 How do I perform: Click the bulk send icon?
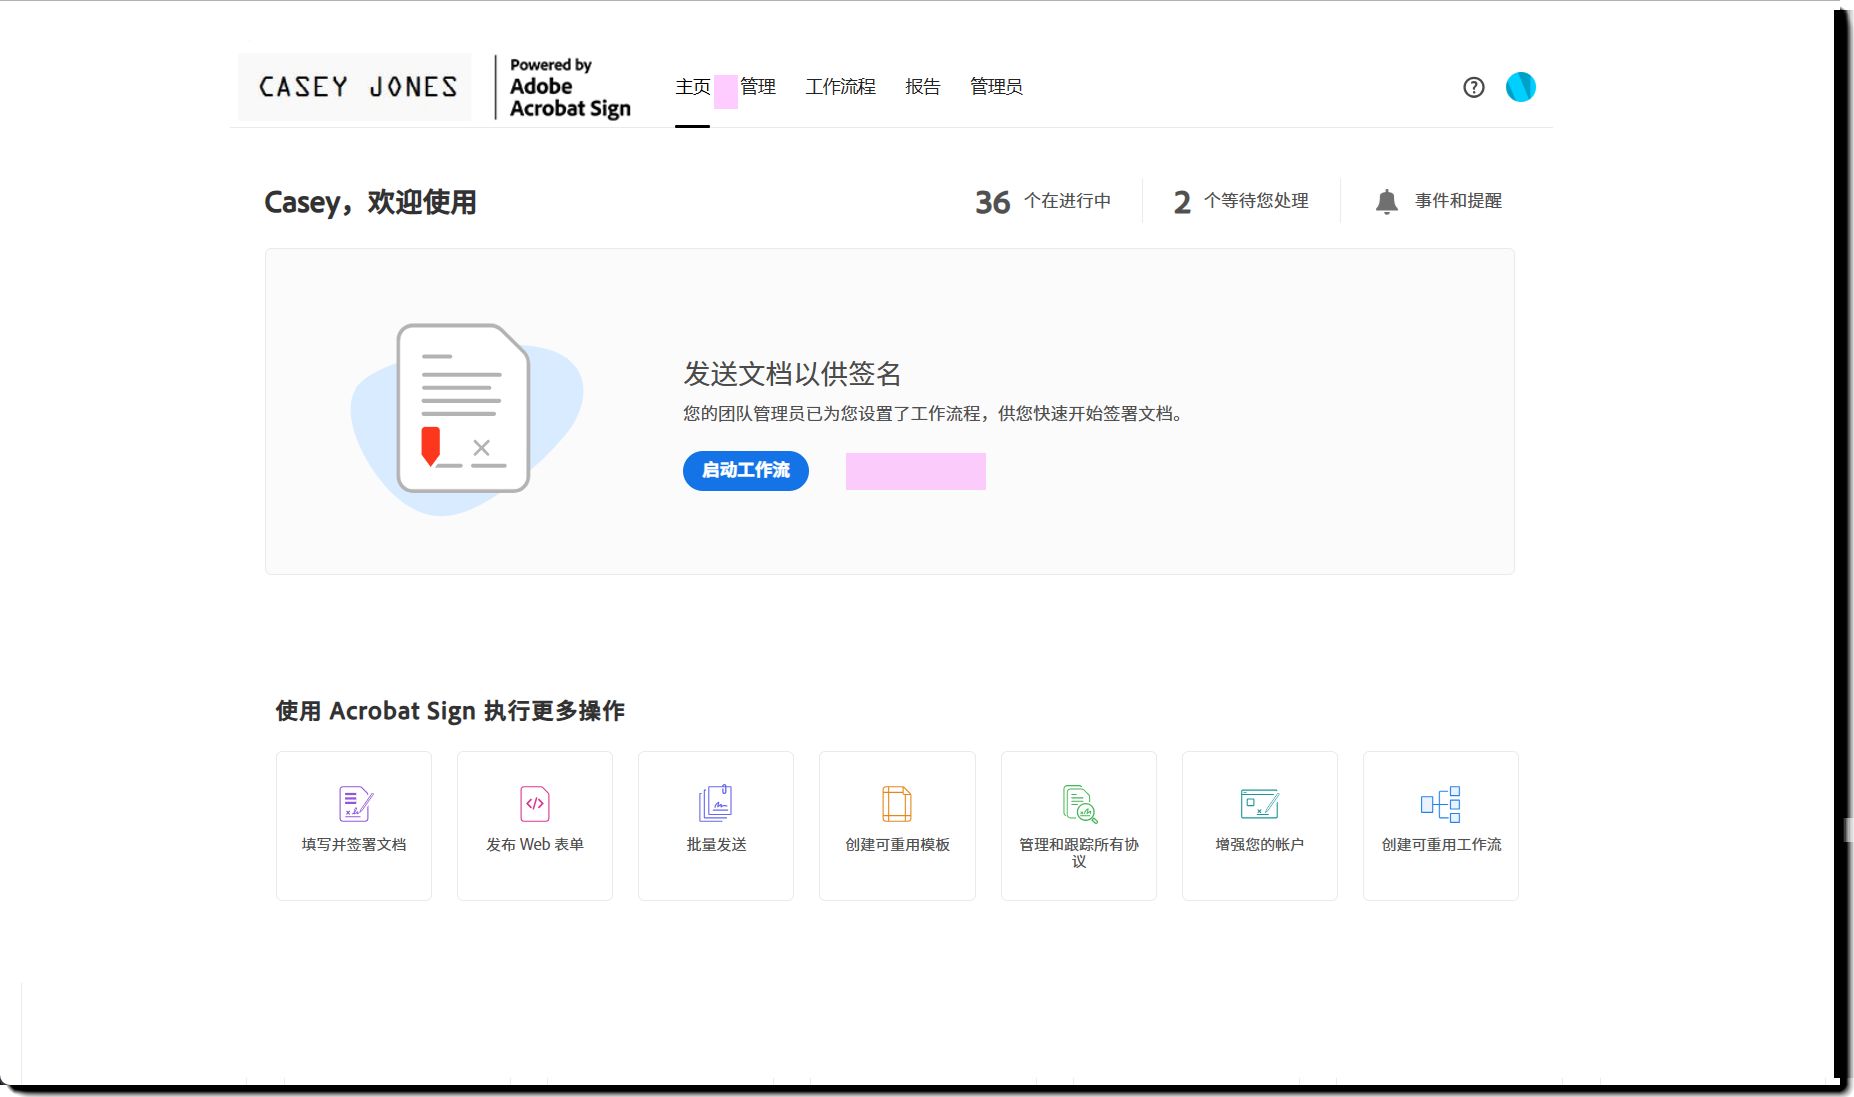[x=716, y=803]
